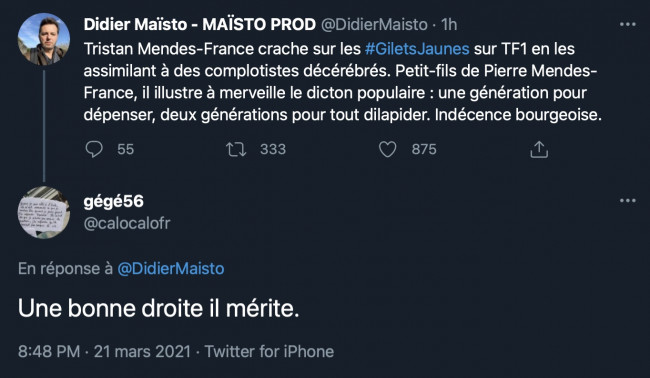Click the Twitter for iPhone source label
650x378 pixels.
pos(269,351)
